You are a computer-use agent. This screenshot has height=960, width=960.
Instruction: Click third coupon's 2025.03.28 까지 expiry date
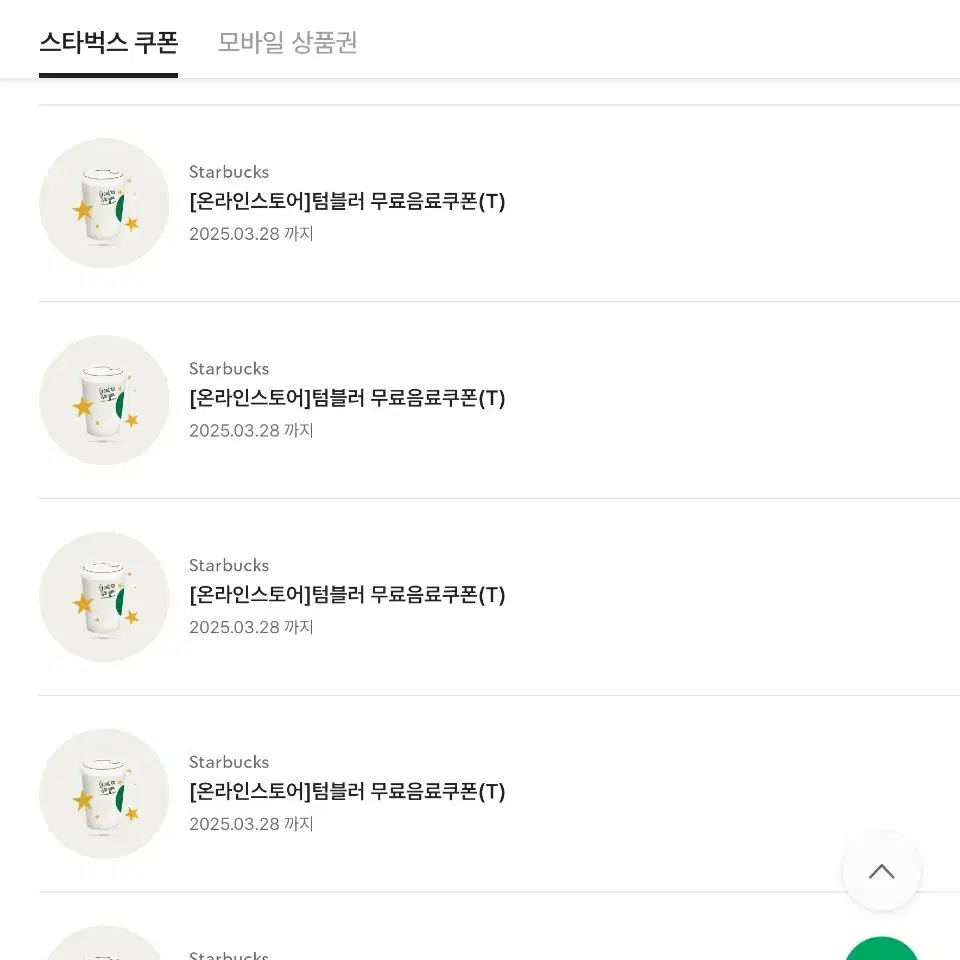pos(251,627)
